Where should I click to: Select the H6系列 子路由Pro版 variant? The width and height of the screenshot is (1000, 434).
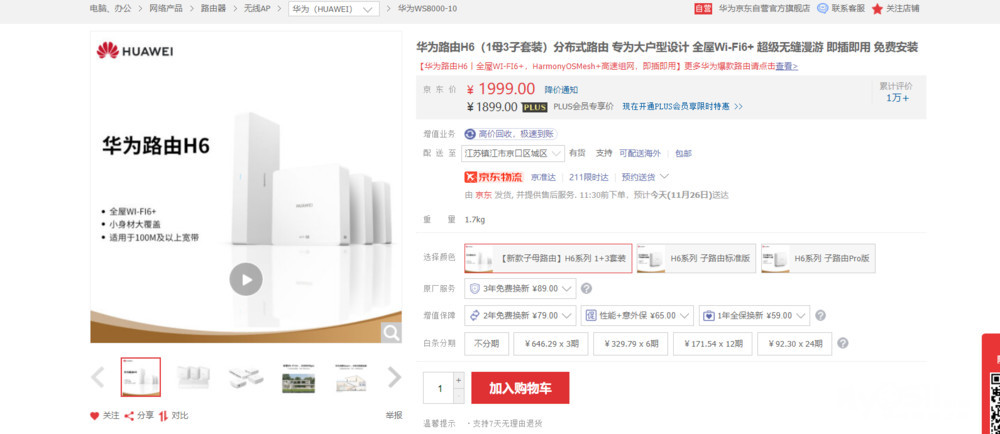(818, 258)
